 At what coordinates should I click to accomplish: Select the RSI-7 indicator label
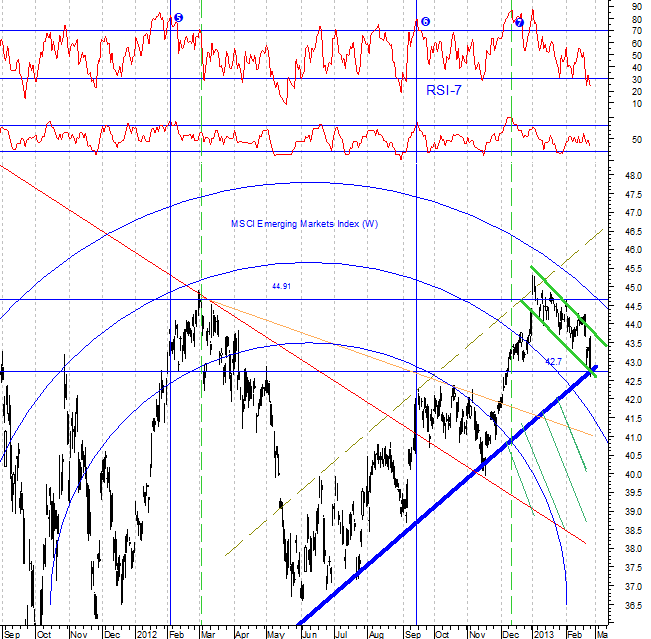pos(443,90)
